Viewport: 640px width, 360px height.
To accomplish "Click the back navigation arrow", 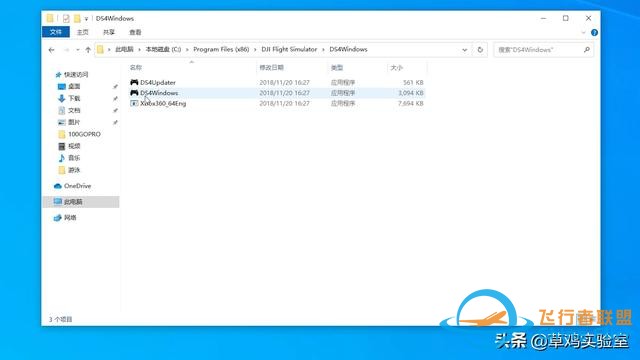I will 51,50.
